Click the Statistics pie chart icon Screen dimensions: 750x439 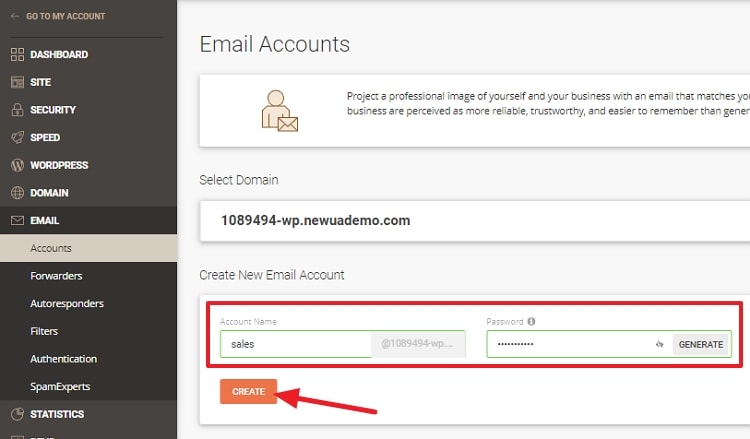tap(17, 414)
